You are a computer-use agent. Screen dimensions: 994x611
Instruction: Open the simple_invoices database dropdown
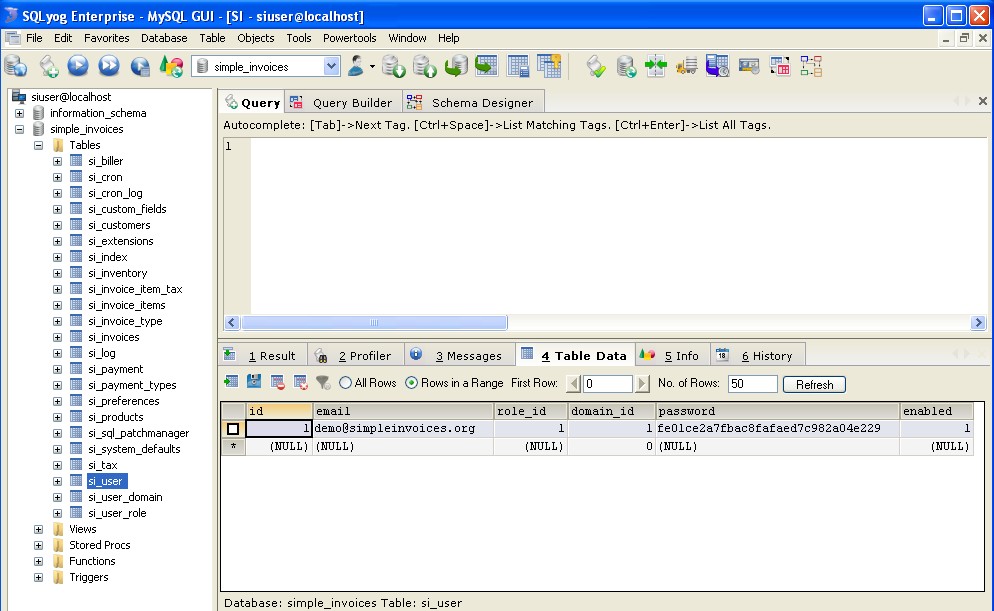331,66
